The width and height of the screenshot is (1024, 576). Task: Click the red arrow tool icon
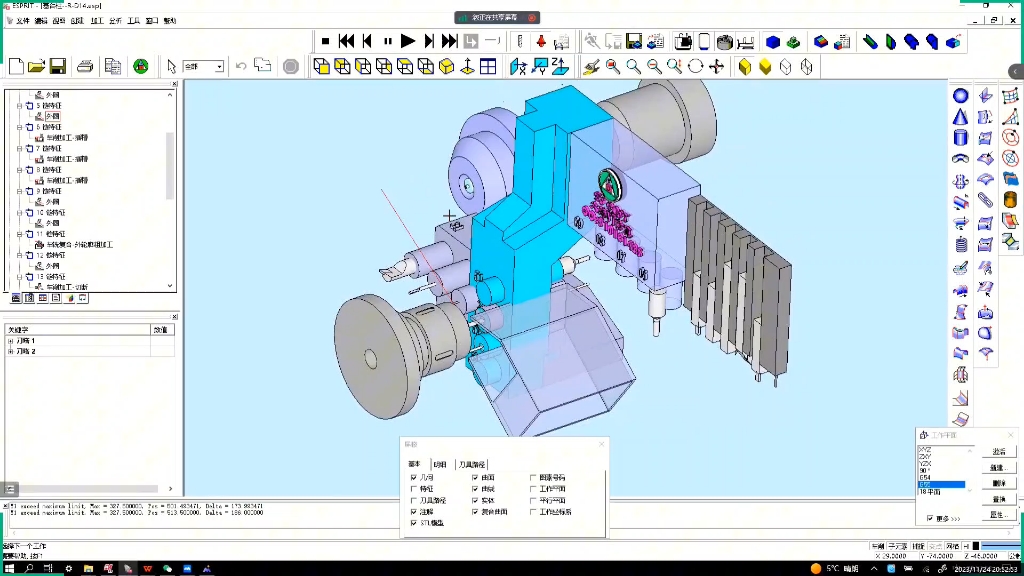click(x=541, y=42)
